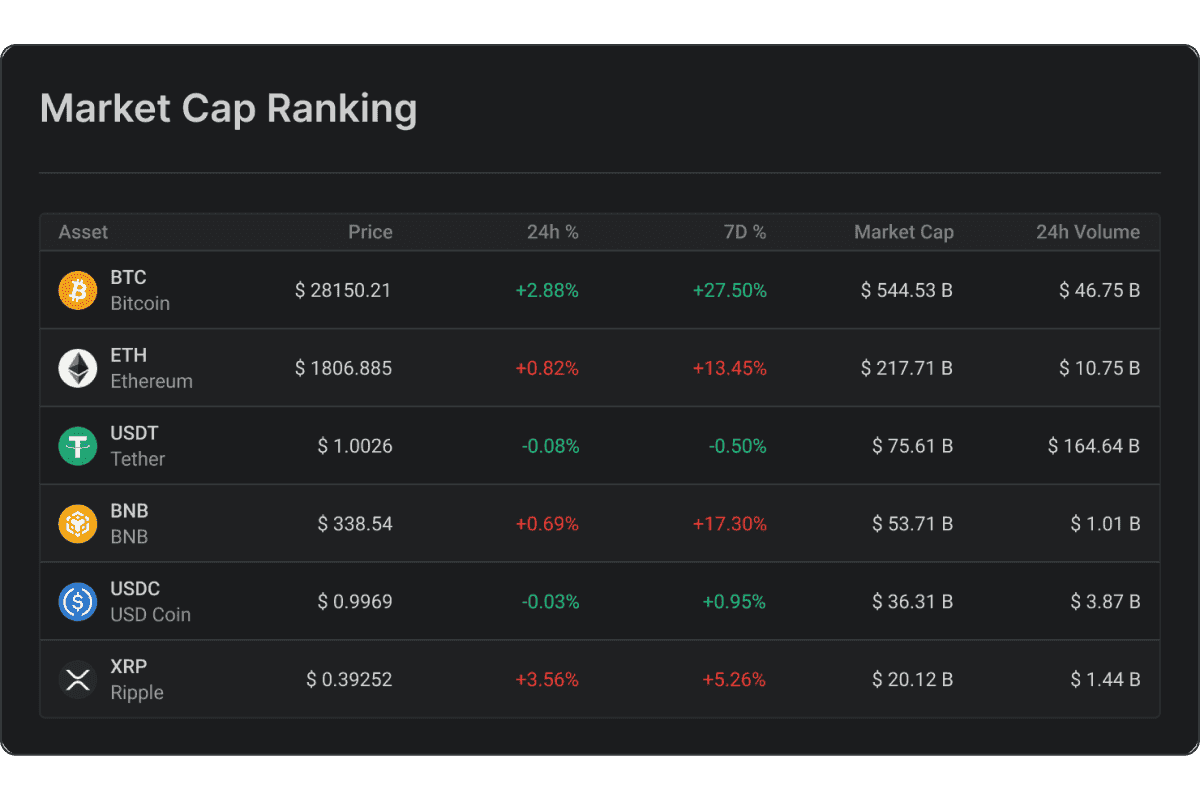
Task: Click the Market Cap Ranking heading
Action: (x=229, y=109)
